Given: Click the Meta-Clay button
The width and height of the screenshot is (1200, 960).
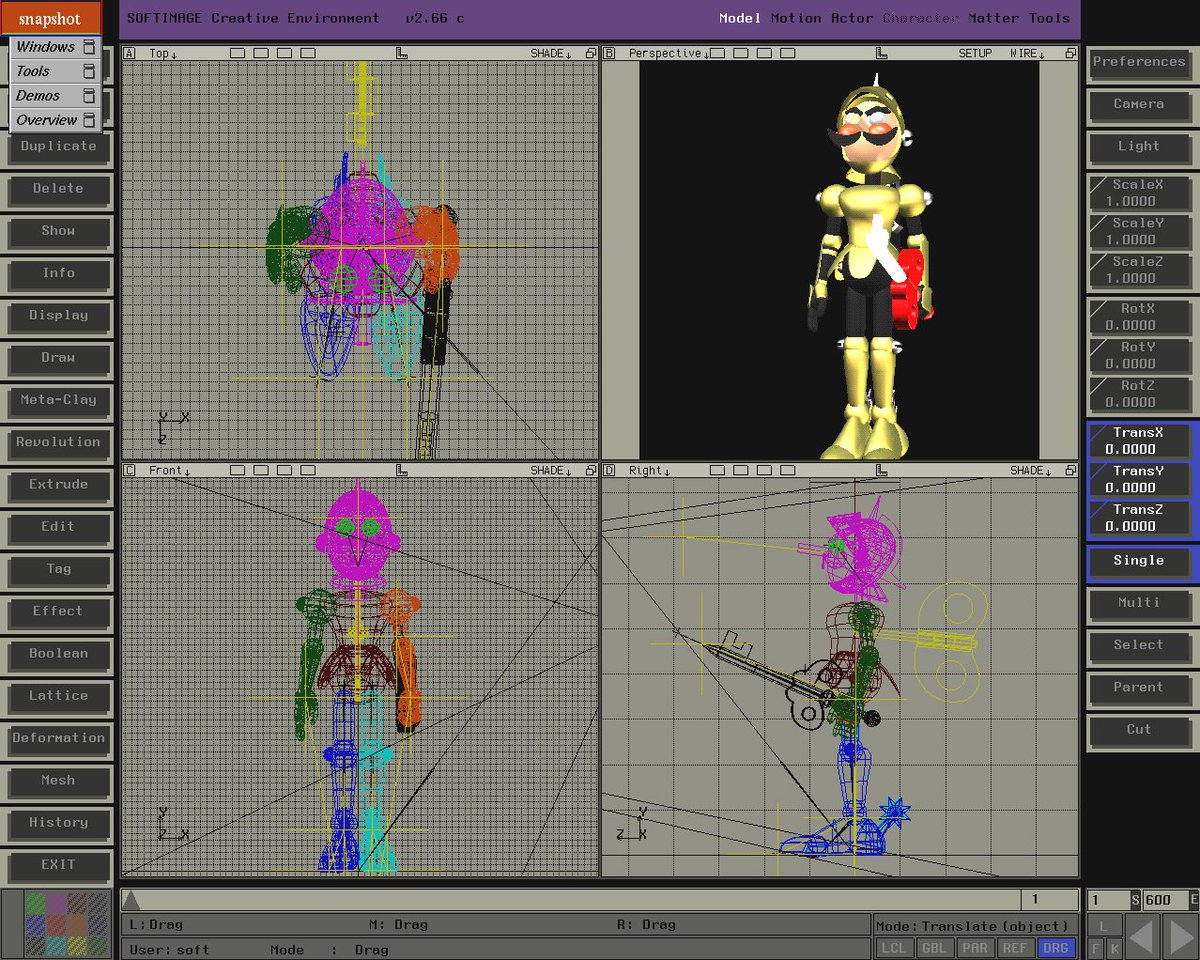Looking at the screenshot, I should pyautogui.click(x=58, y=400).
